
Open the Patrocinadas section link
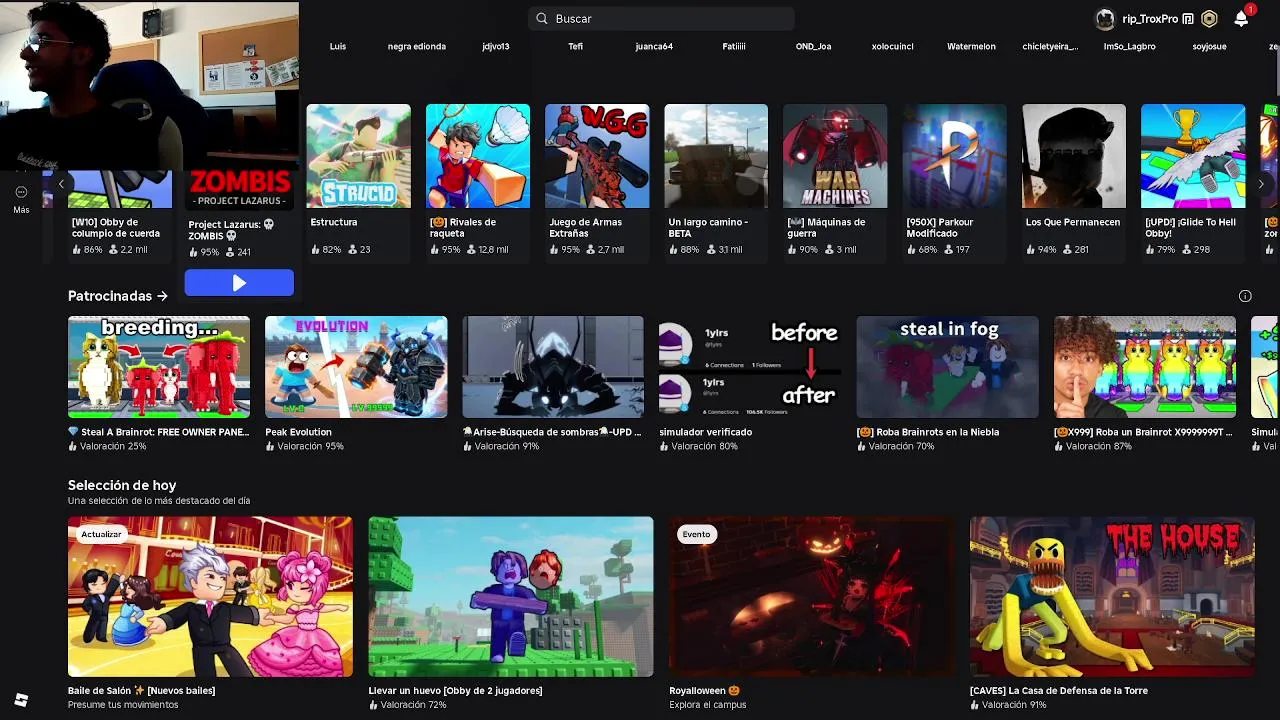pos(118,296)
